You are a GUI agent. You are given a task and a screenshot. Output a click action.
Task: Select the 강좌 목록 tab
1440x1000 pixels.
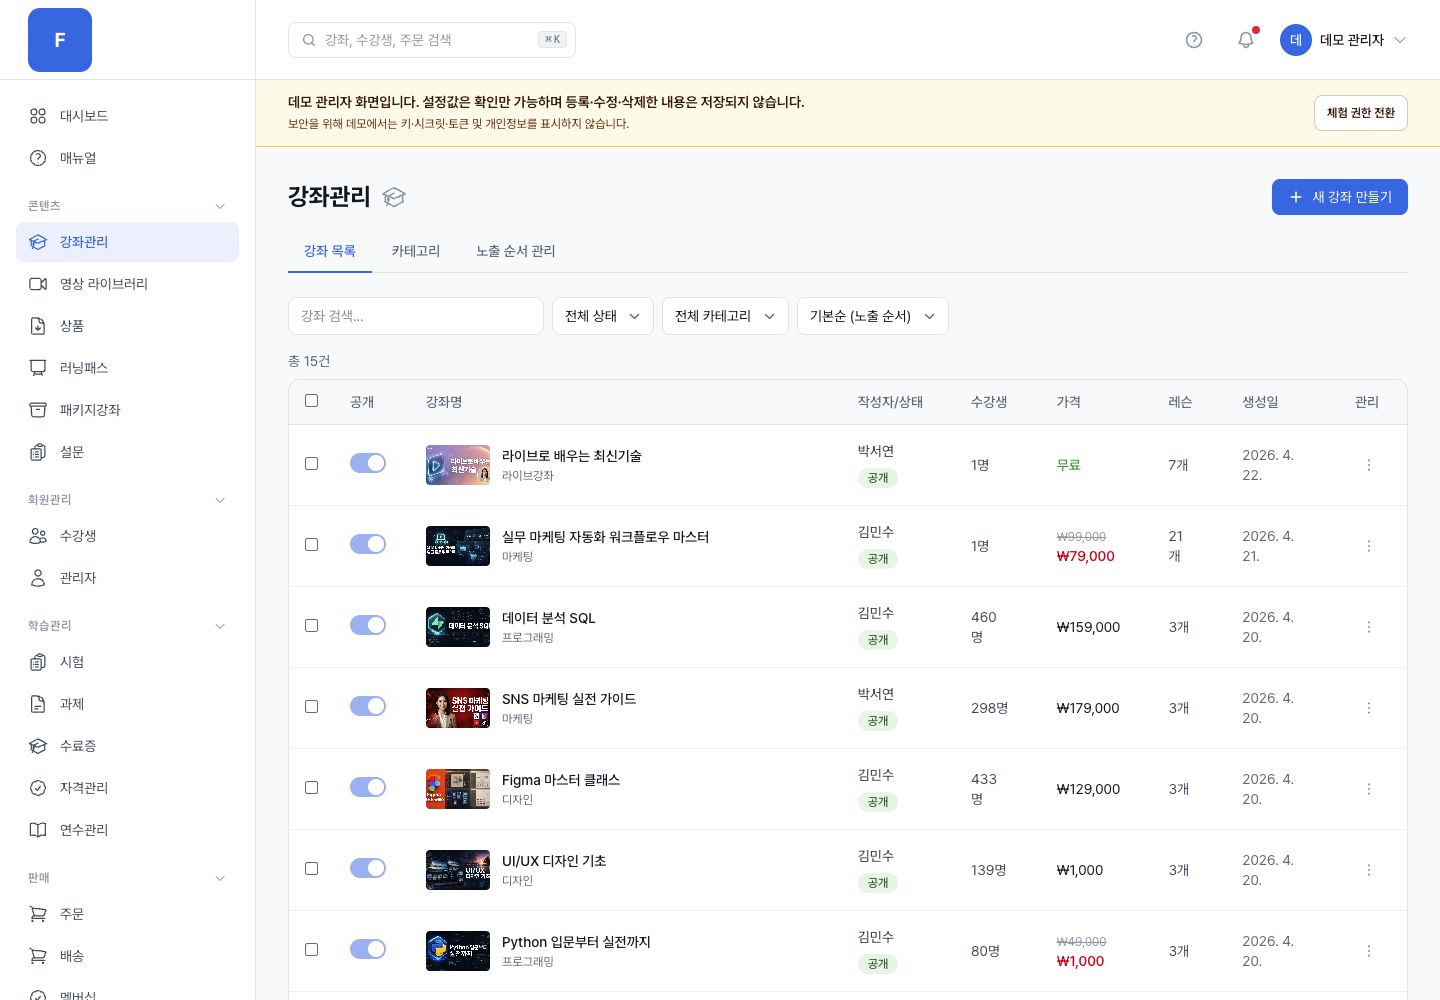pos(330,251)
